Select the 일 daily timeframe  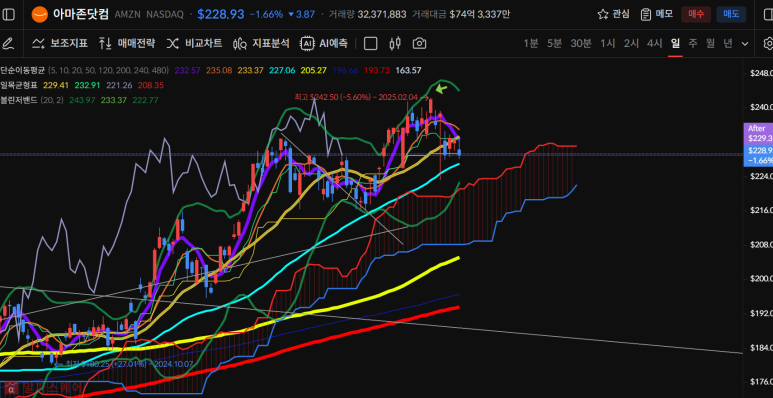coord(675,43)
